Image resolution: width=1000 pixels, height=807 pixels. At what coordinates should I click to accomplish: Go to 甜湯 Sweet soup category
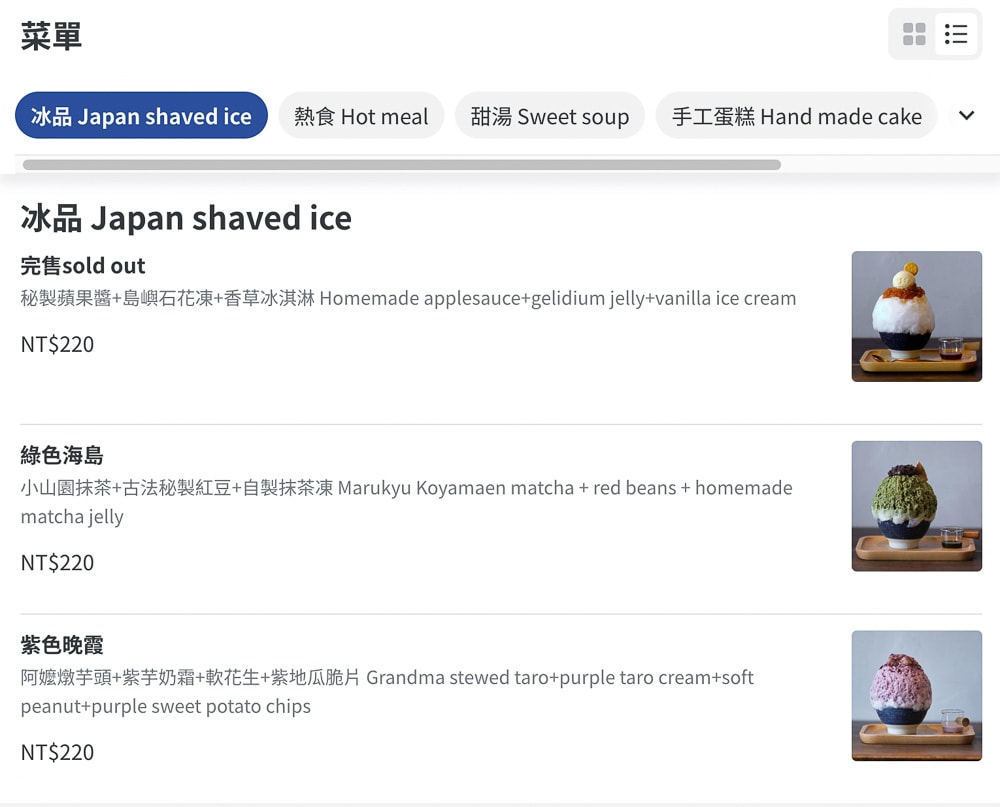tap(549, 116)
